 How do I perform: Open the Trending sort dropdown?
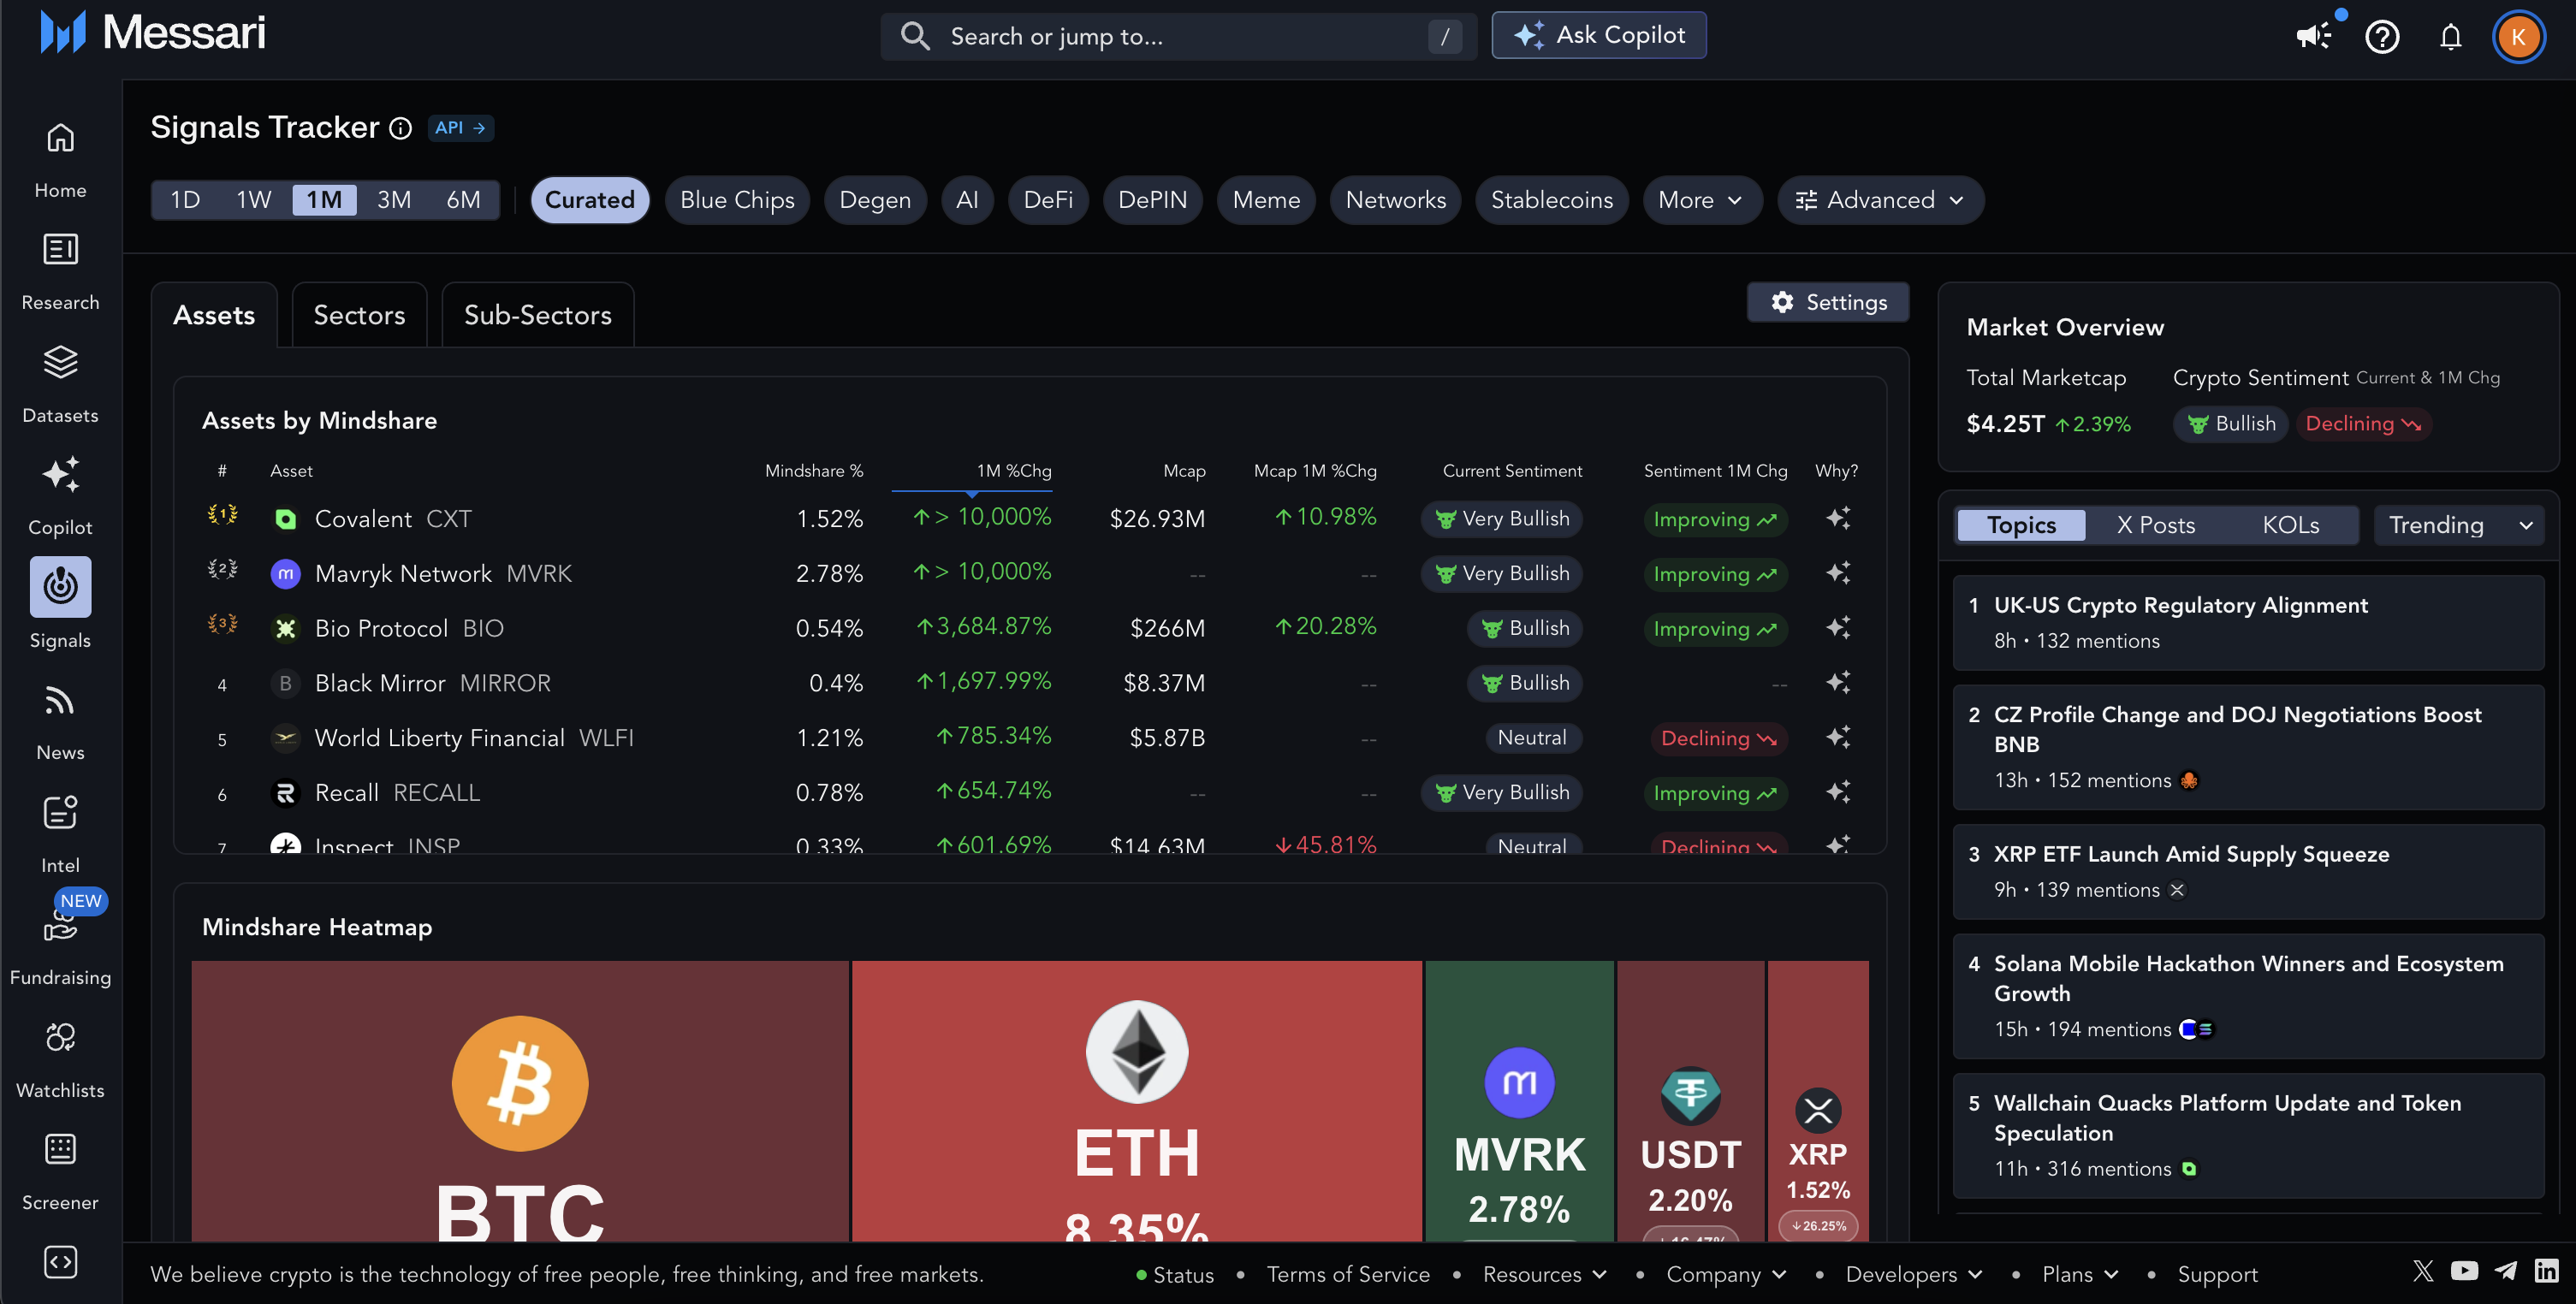tap(2459, 525)
